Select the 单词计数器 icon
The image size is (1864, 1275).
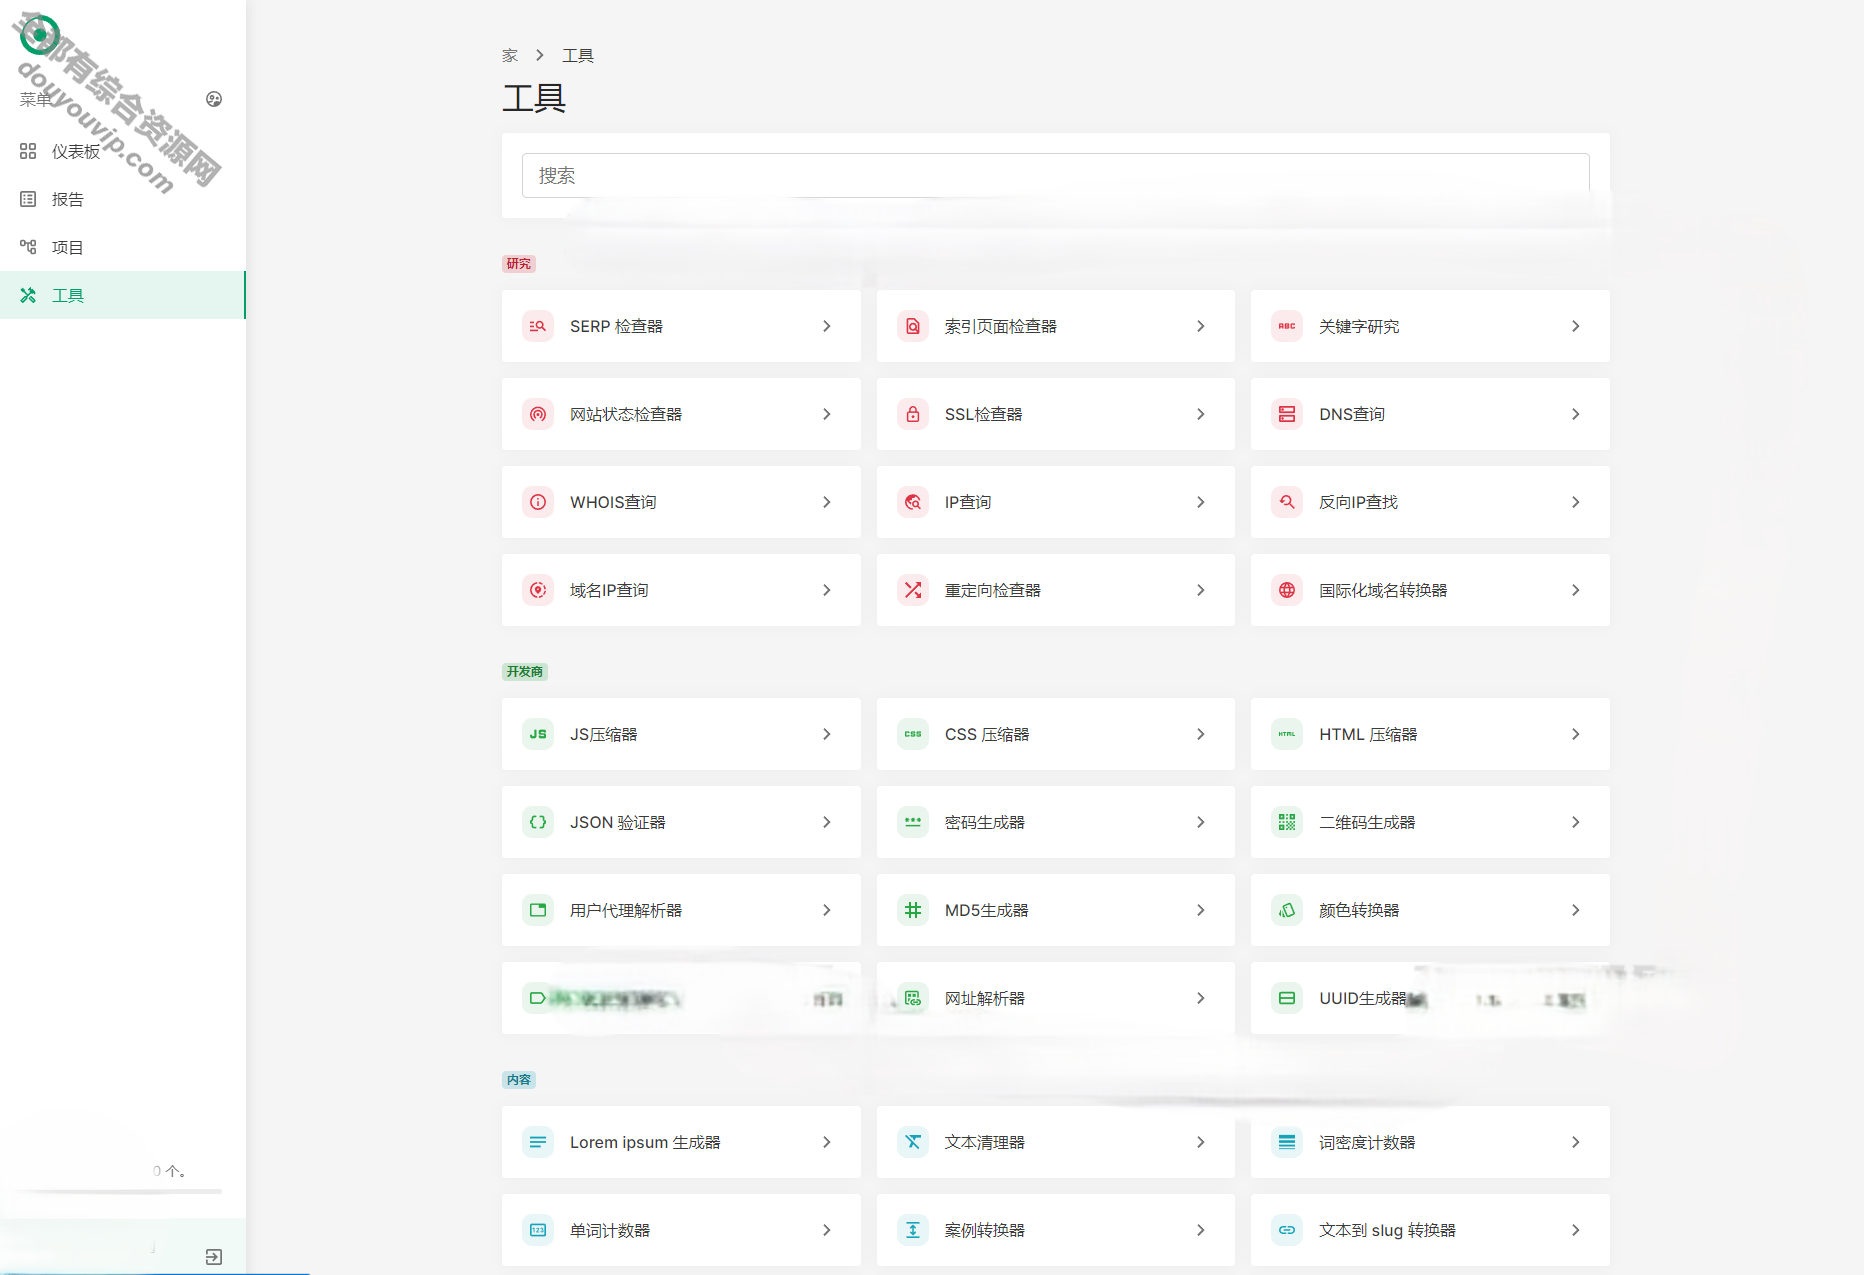pyautogui.click(x=538, y=1230)
